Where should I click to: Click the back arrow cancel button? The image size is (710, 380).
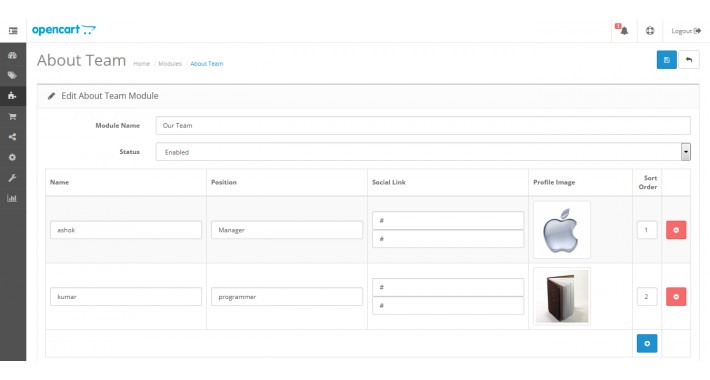689,60
